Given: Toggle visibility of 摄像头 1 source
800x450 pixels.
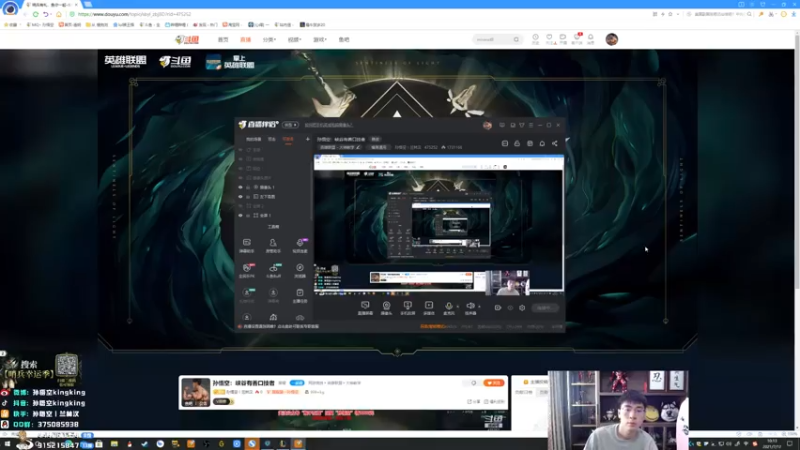Looking at the screenshot, I should [240, 187].
